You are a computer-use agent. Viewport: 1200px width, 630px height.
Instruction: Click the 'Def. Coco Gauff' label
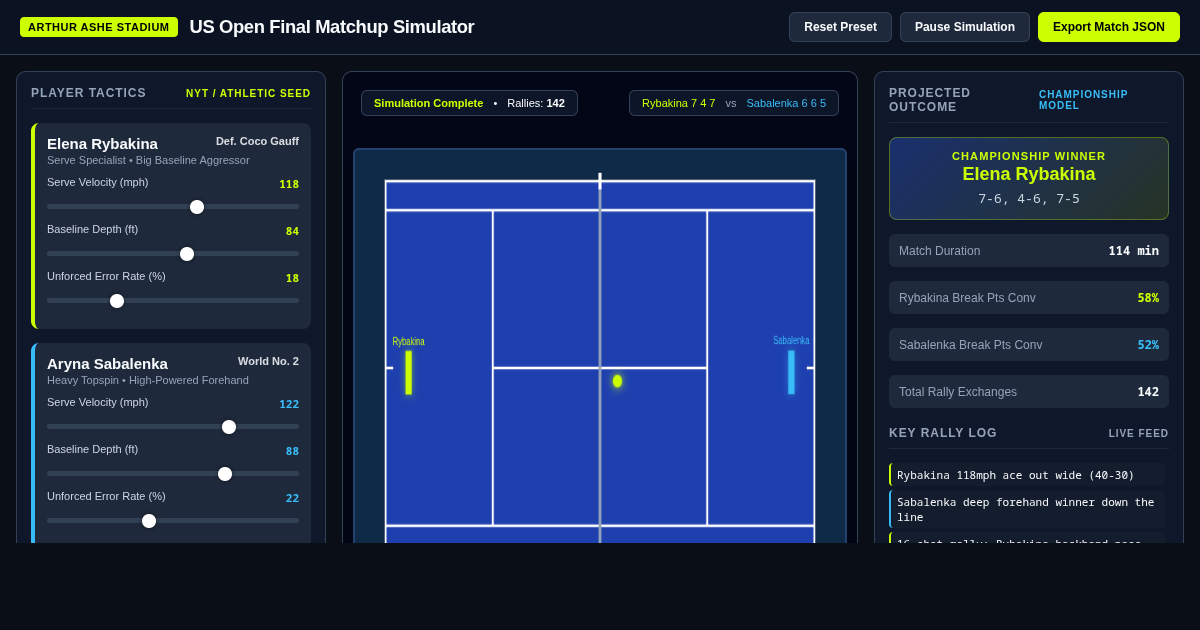coord(257,141)
